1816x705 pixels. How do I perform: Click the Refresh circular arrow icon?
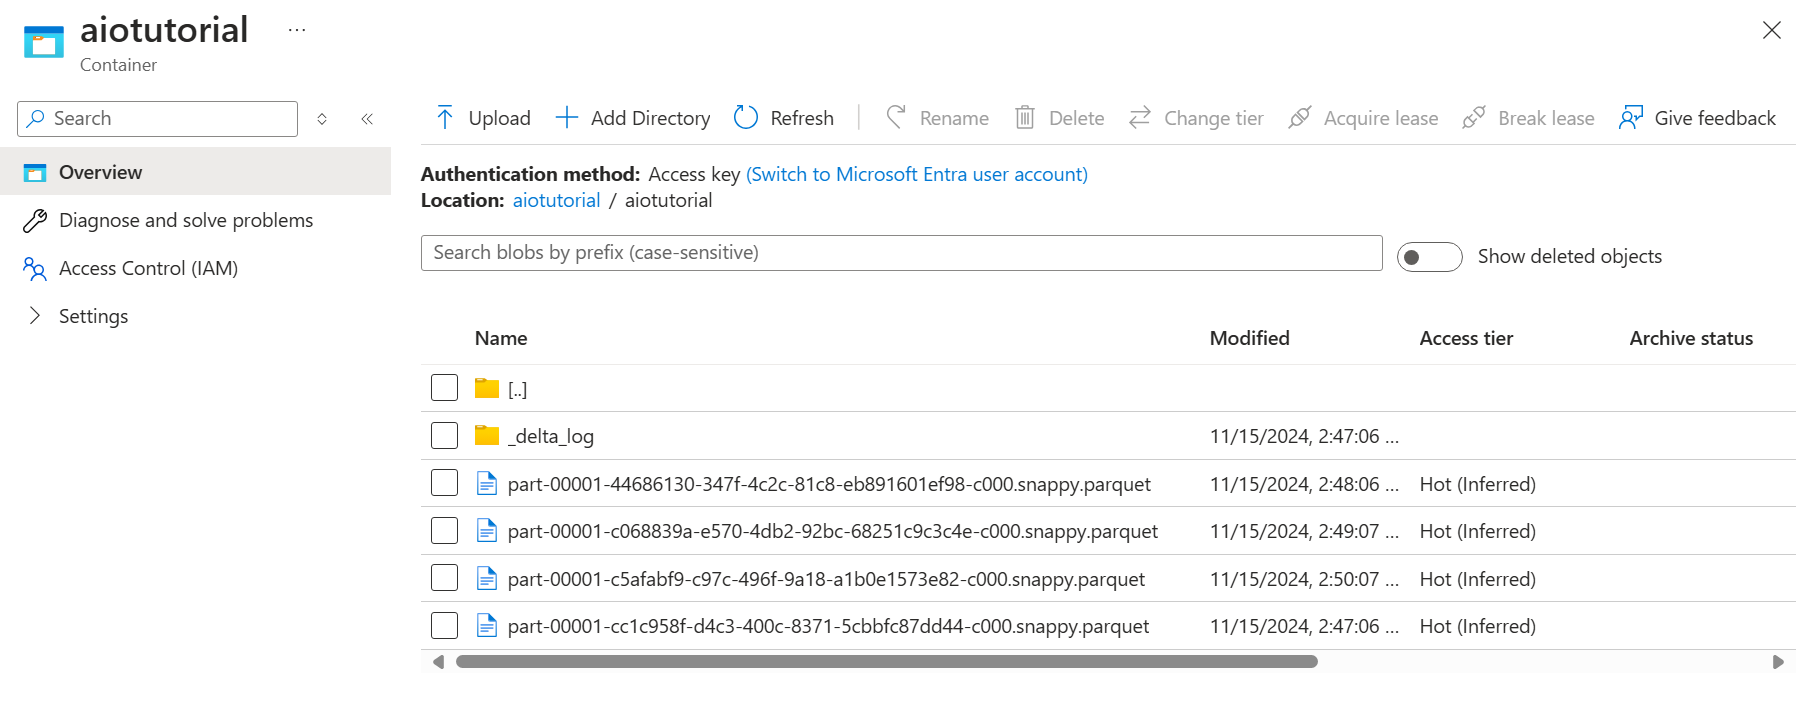(x=746, y=118)
